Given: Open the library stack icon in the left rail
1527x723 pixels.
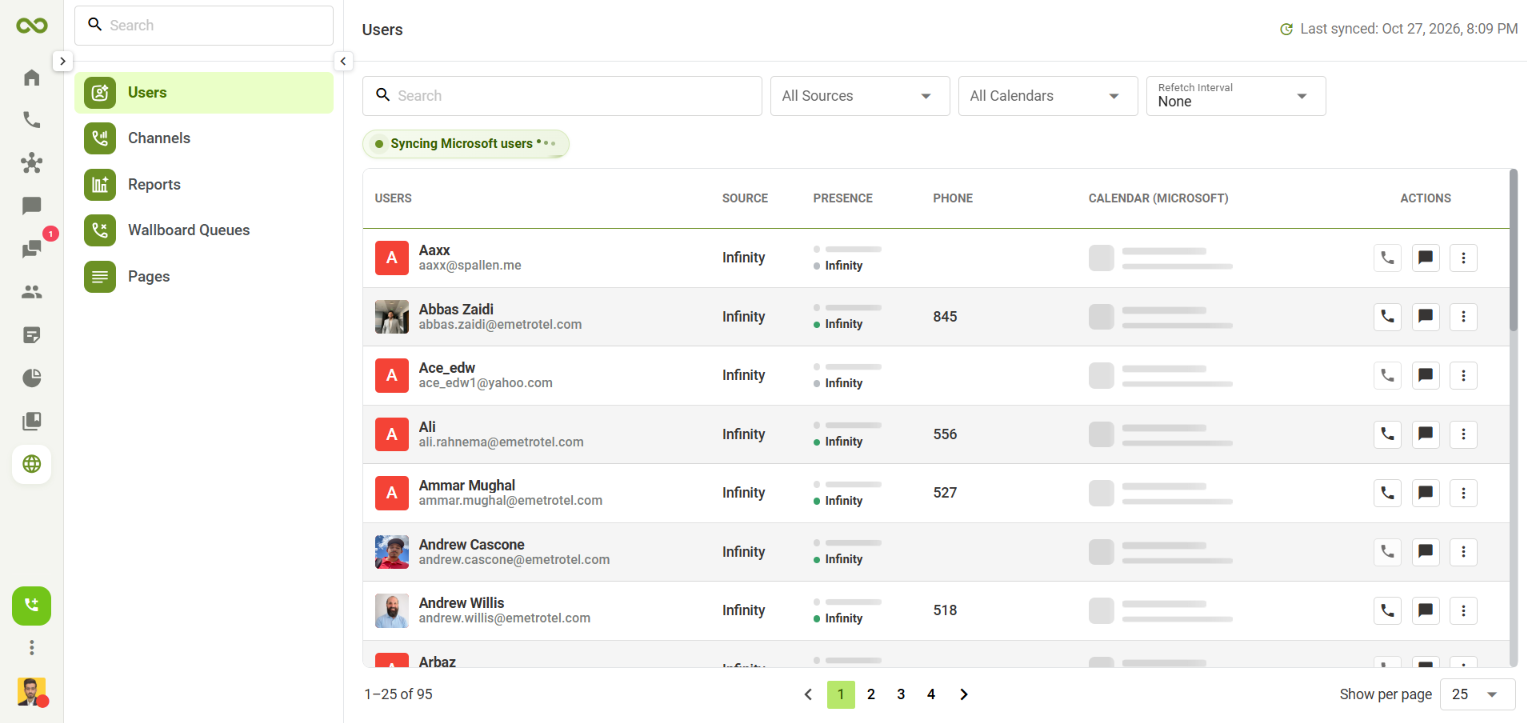Looking at the screenshot, I should 32,421.
